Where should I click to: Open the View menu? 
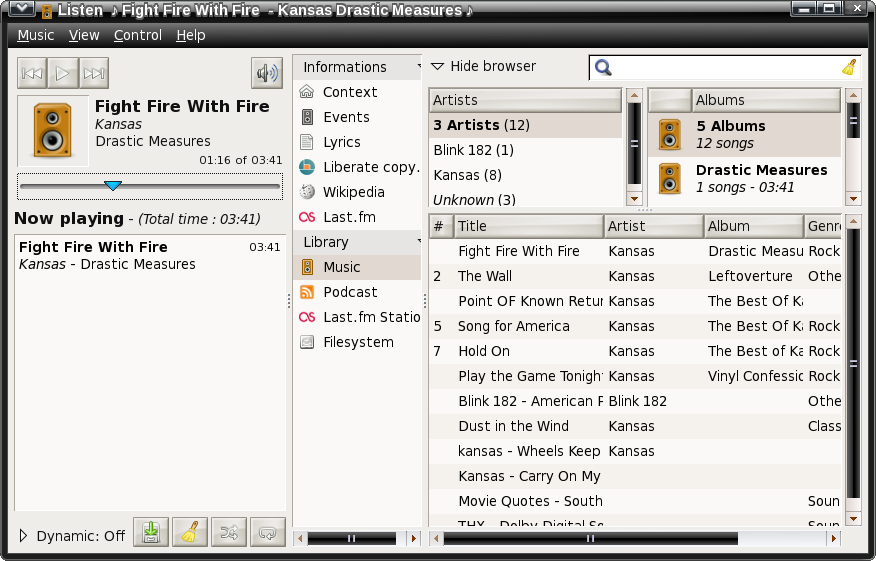pyautogui.click(x=84, y=35)
